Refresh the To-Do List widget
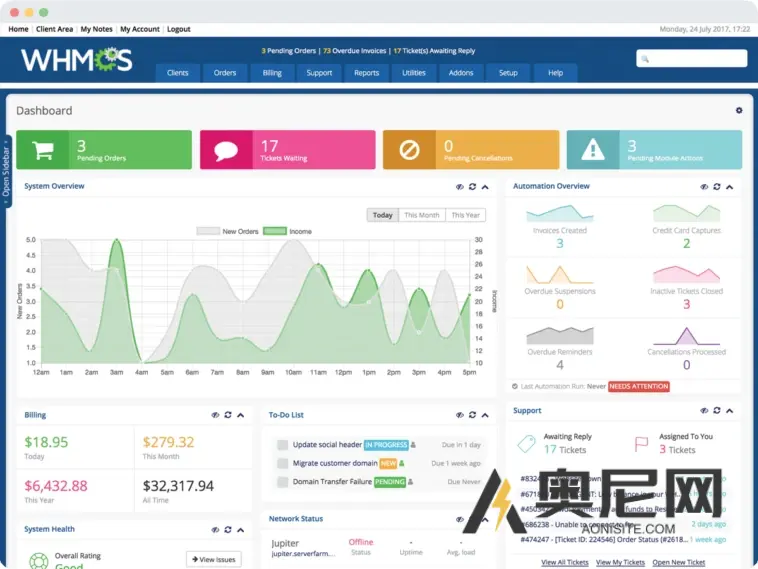 point(472,415)
